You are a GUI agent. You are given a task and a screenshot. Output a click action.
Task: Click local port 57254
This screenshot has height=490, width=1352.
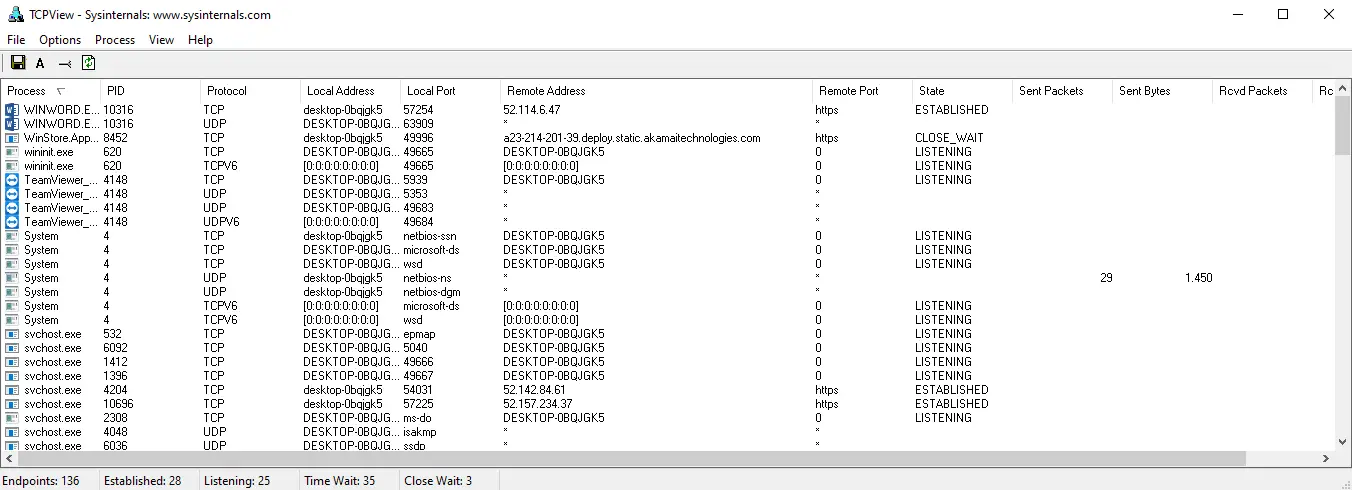click(x=418, y=110)
